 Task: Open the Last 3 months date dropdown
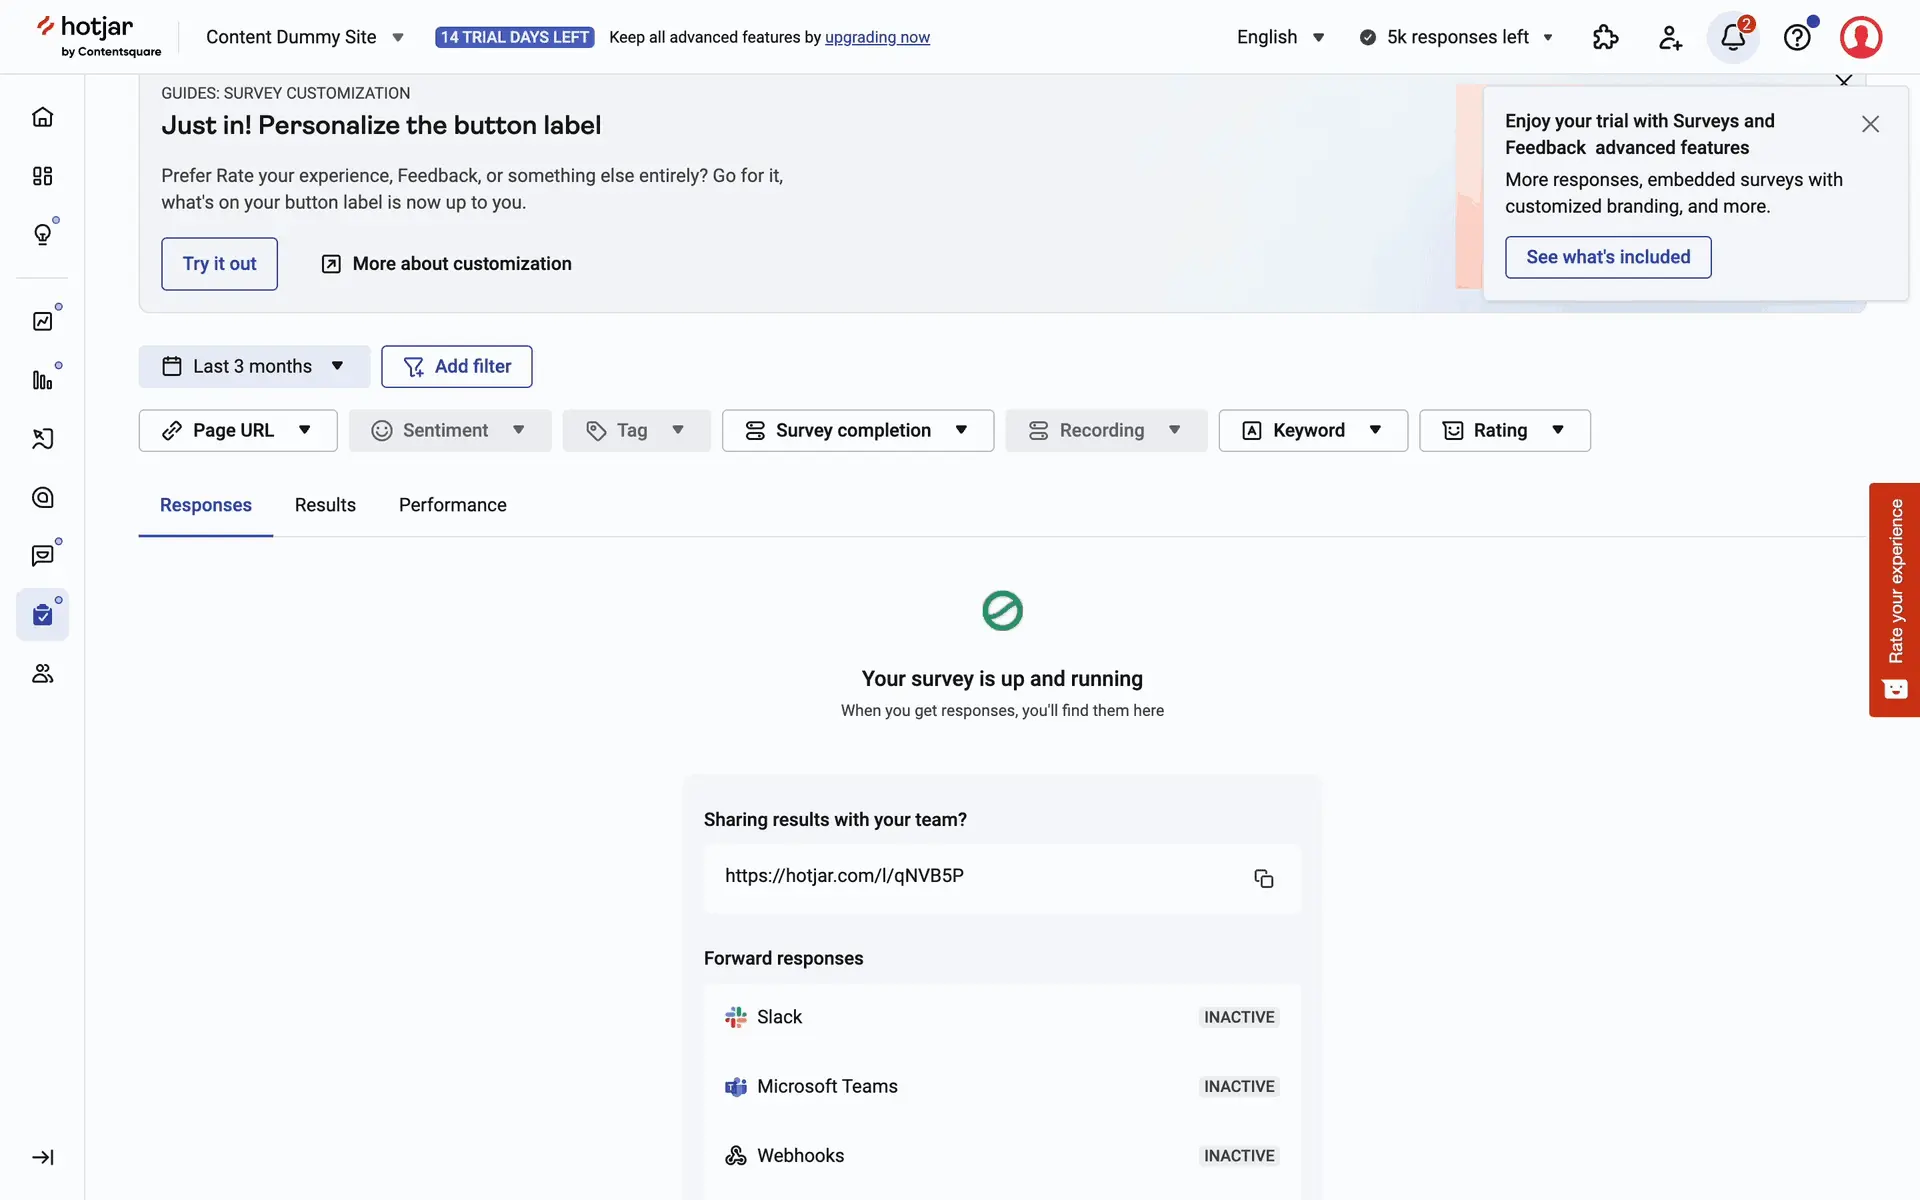[254, 366]
